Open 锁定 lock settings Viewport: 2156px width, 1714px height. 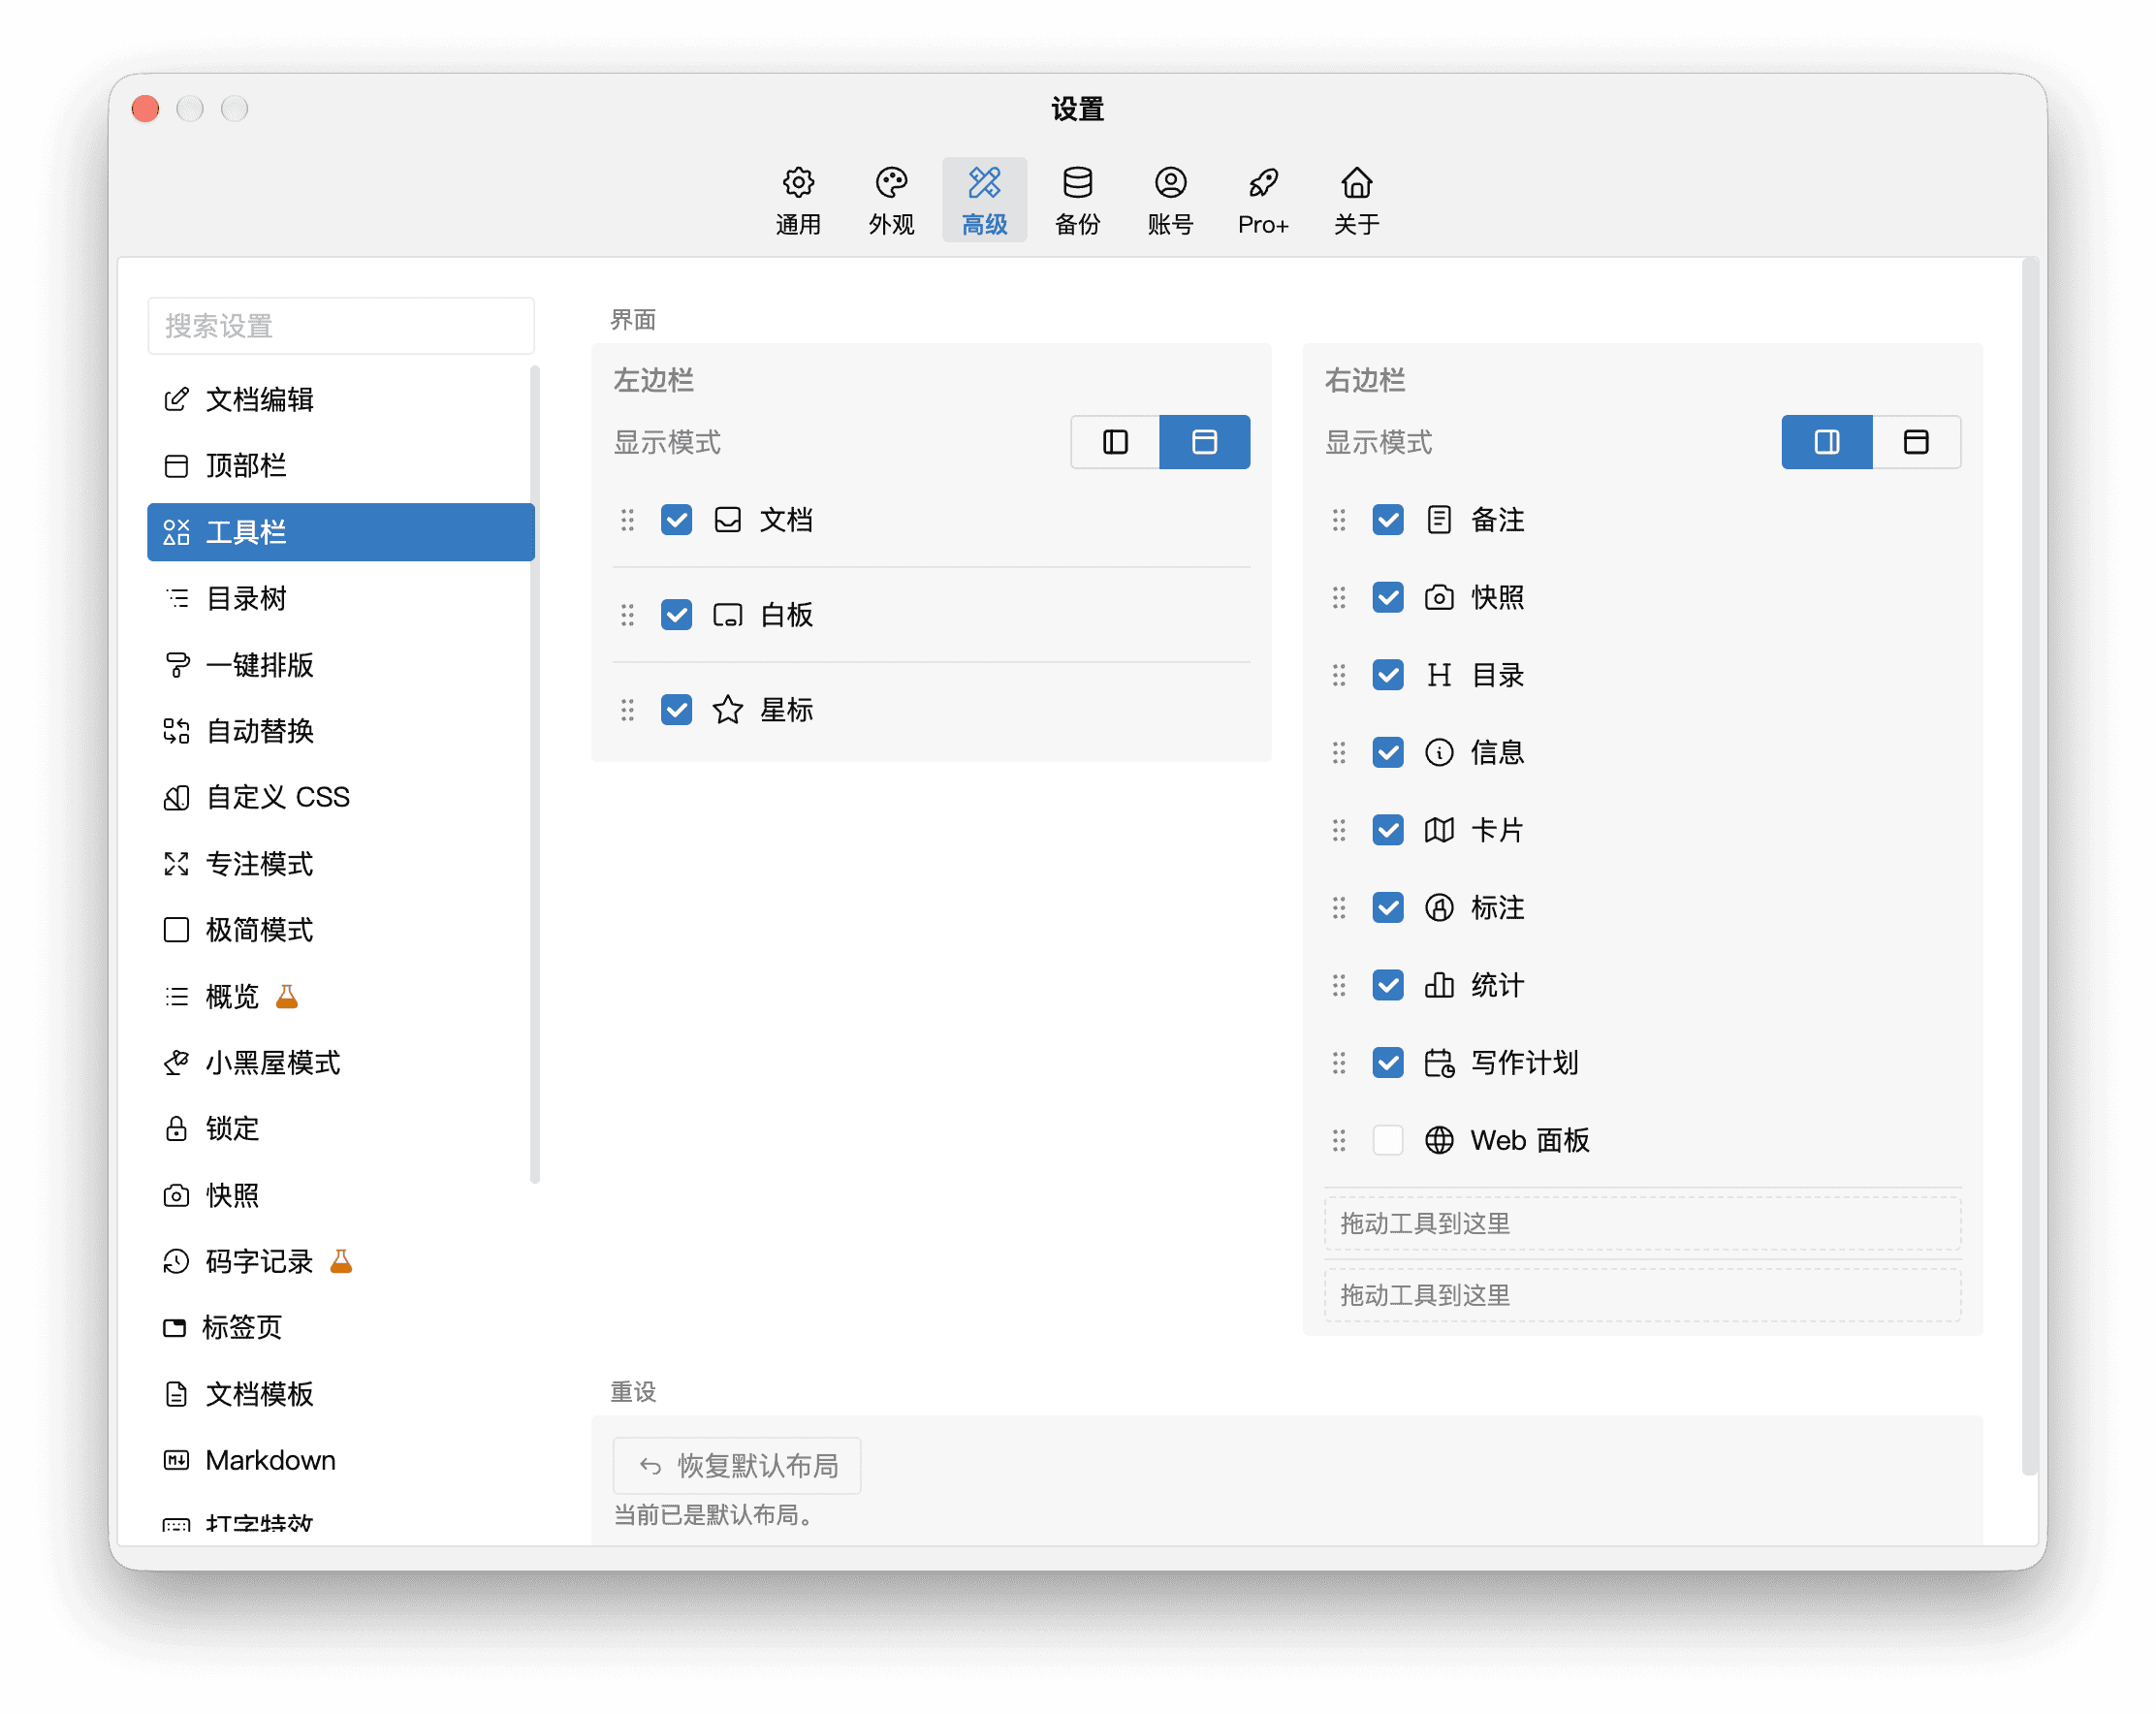[341, 1128]
